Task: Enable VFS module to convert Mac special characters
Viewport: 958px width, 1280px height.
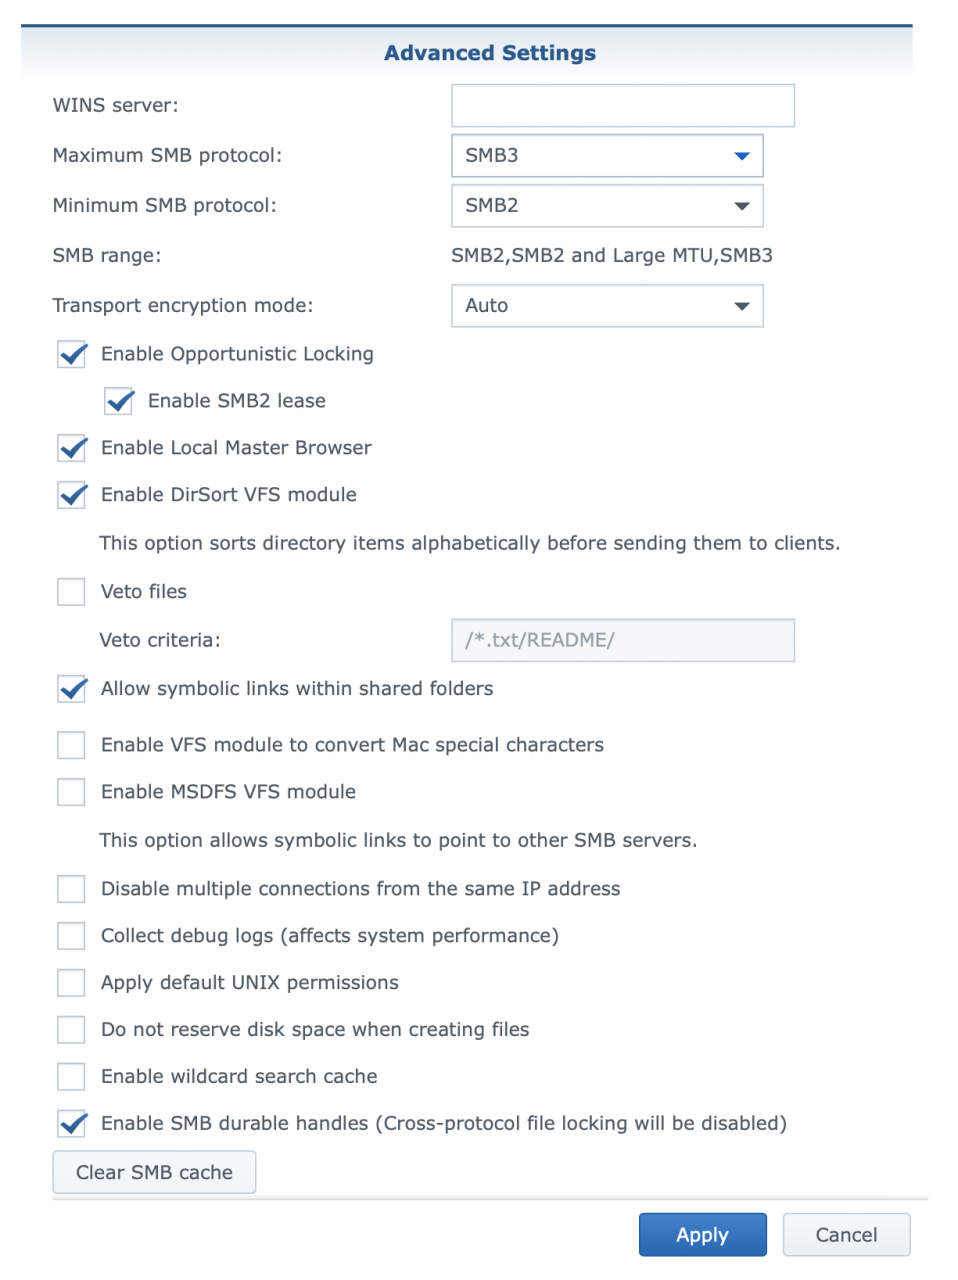Action: click(70, 744)
